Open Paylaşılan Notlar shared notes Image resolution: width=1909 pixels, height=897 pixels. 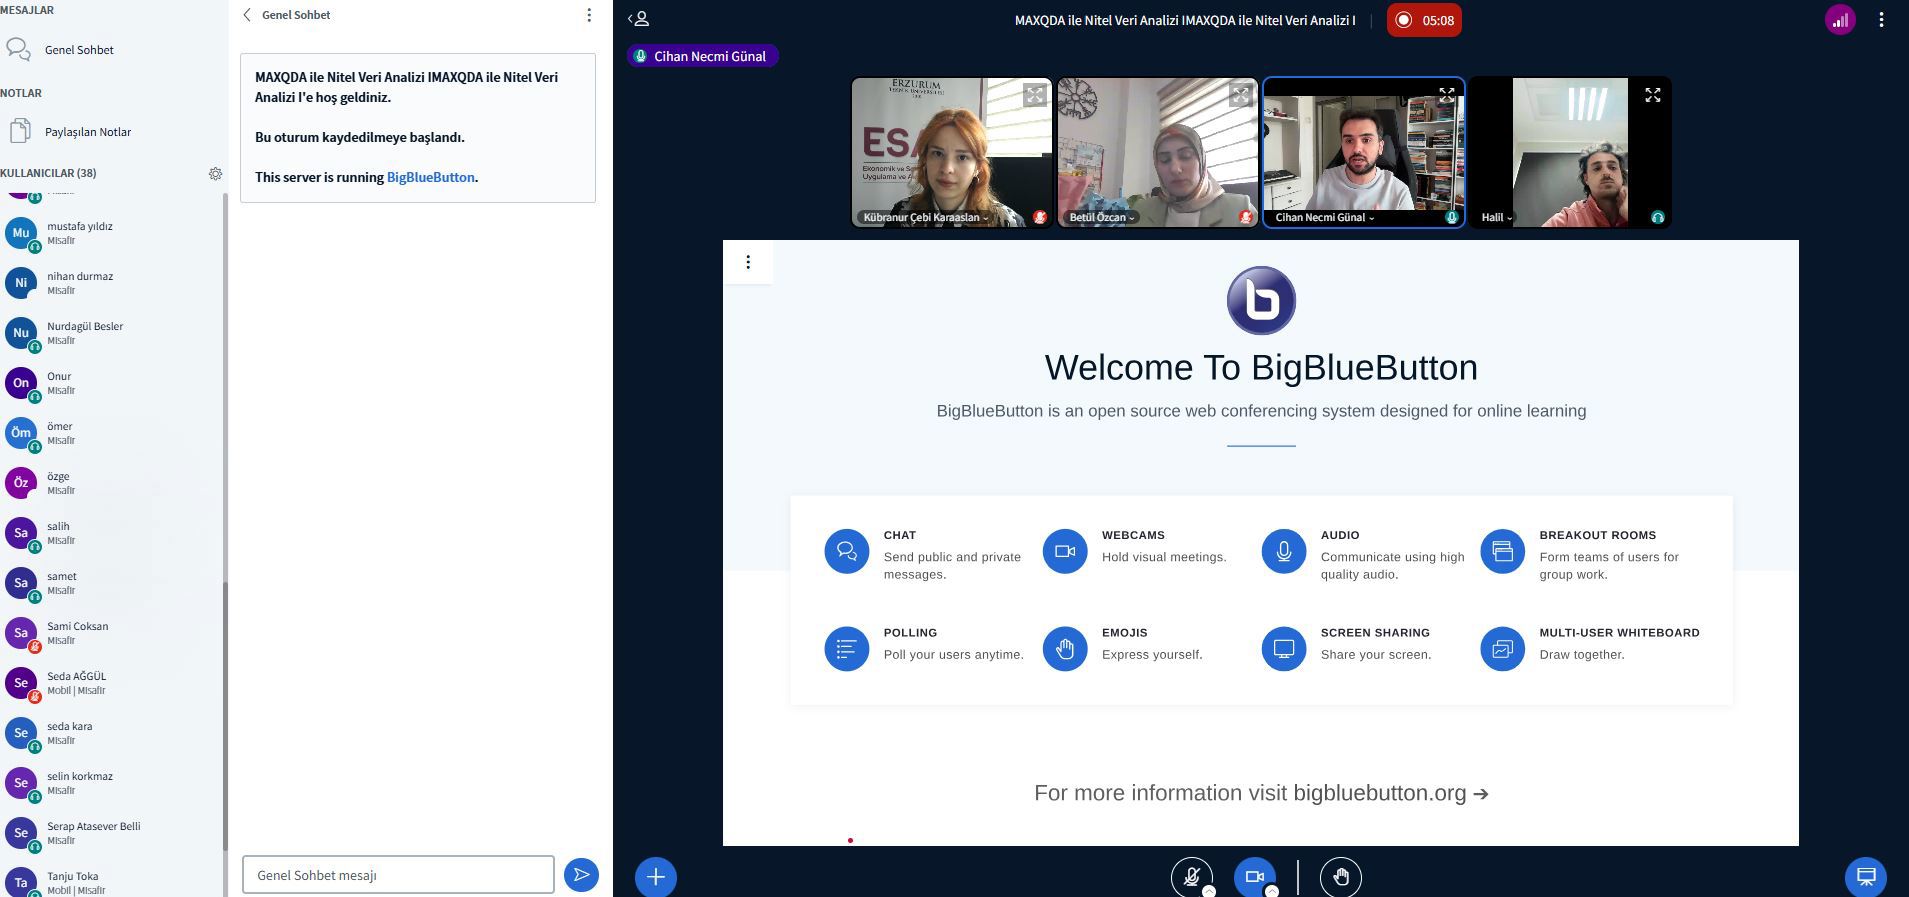point(87,132)
